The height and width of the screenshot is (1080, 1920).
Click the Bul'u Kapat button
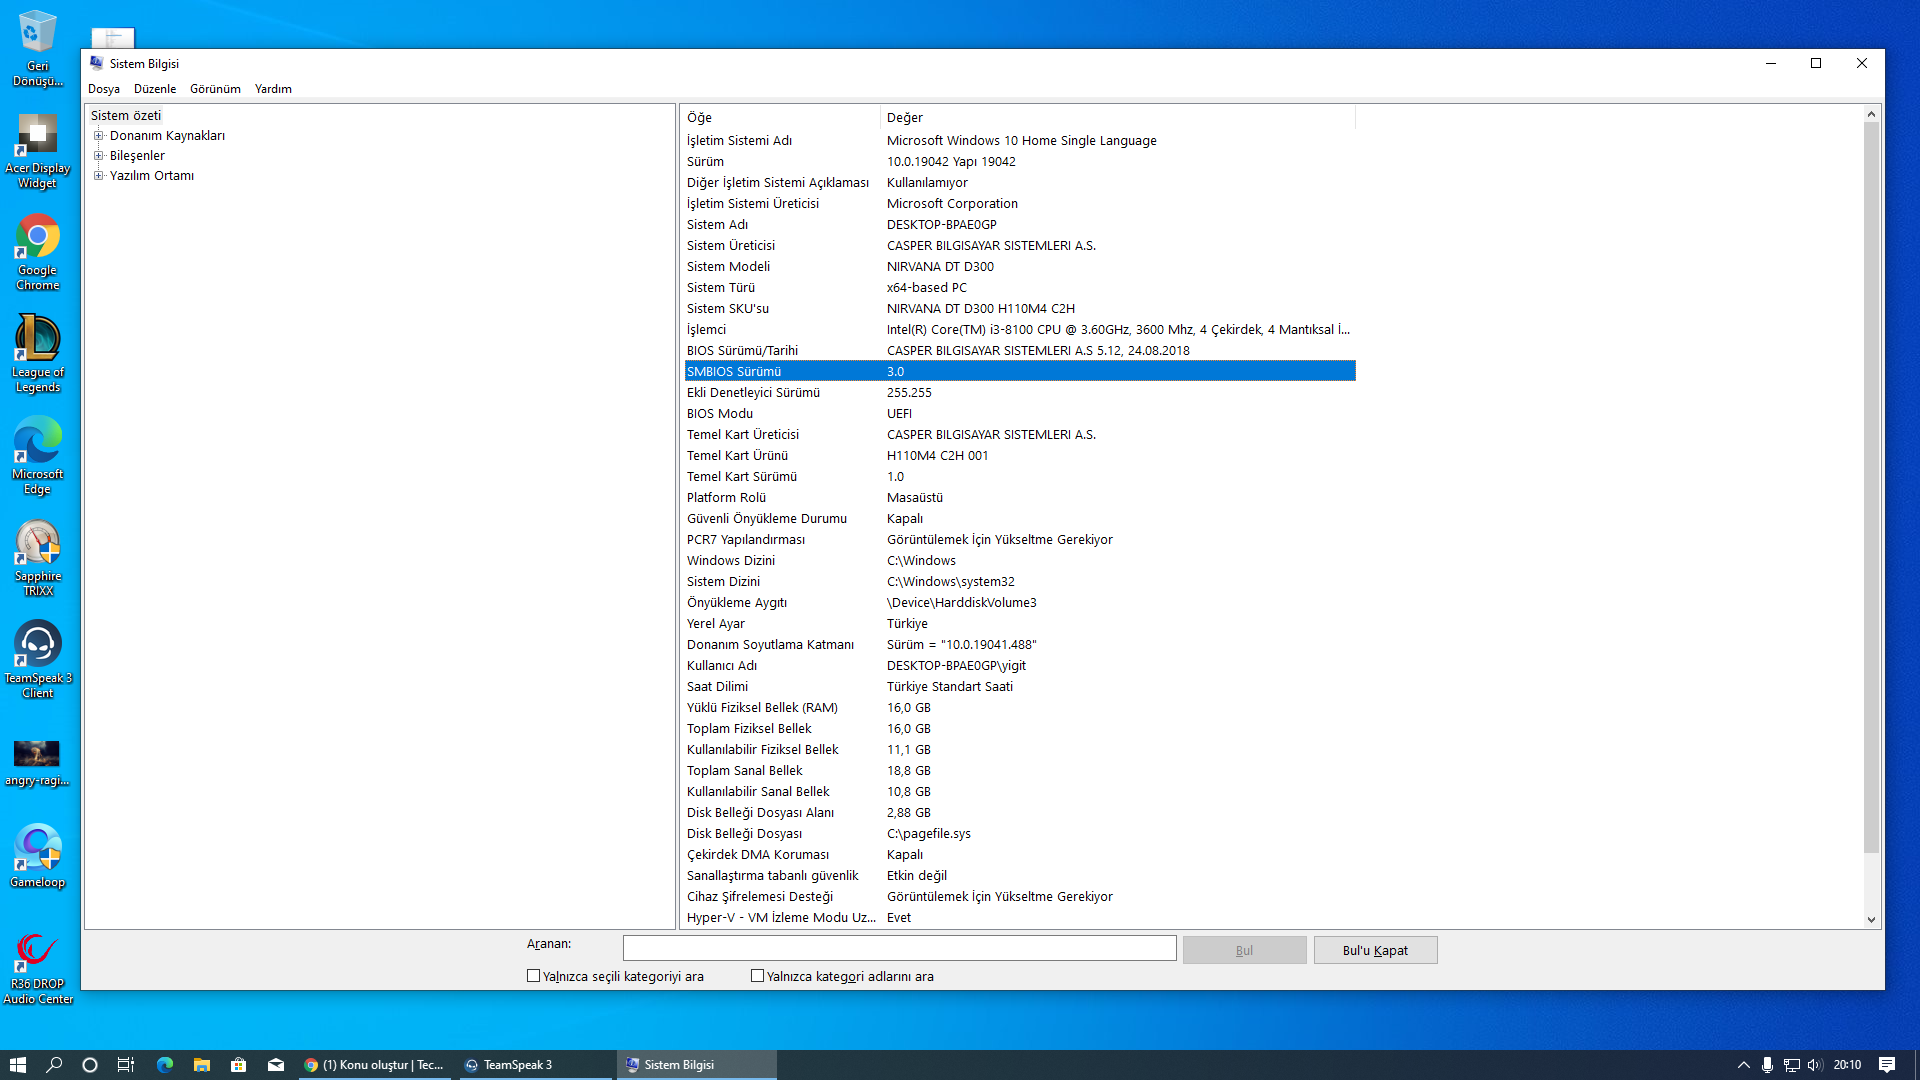(1374, 950)
